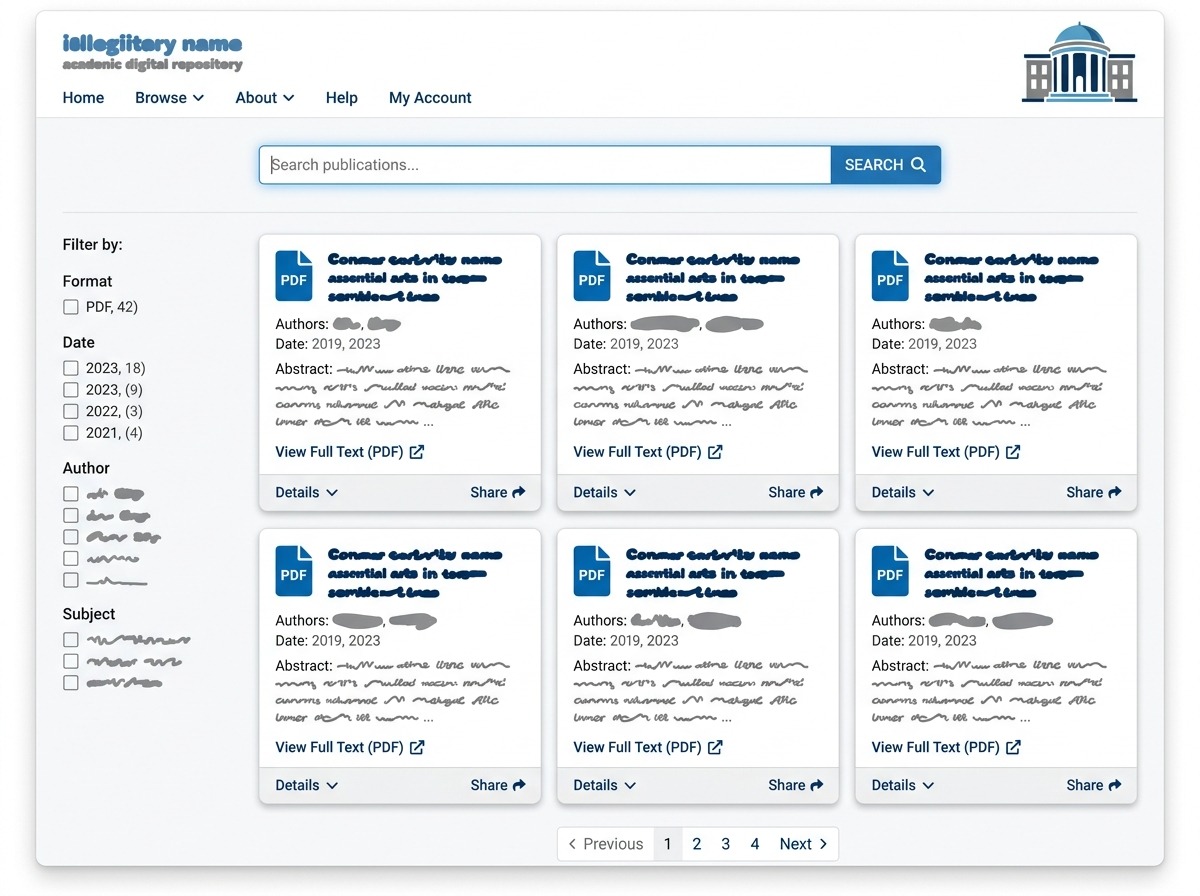This screenshot has height=896, width=1200.
Task: Click the external-link icon on the top-middle card
Action: [x=715, y=452]
